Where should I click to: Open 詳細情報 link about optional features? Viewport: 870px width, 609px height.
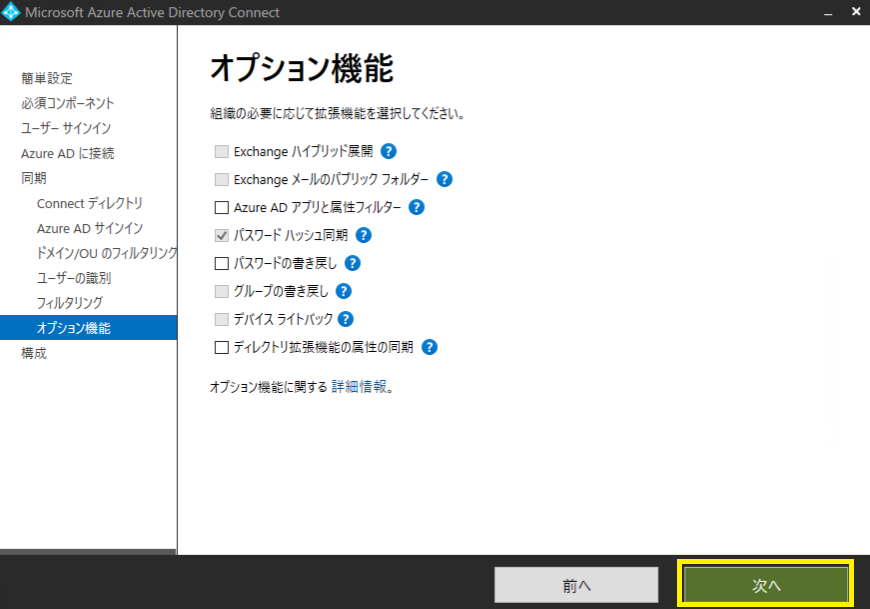coord(359,387)
